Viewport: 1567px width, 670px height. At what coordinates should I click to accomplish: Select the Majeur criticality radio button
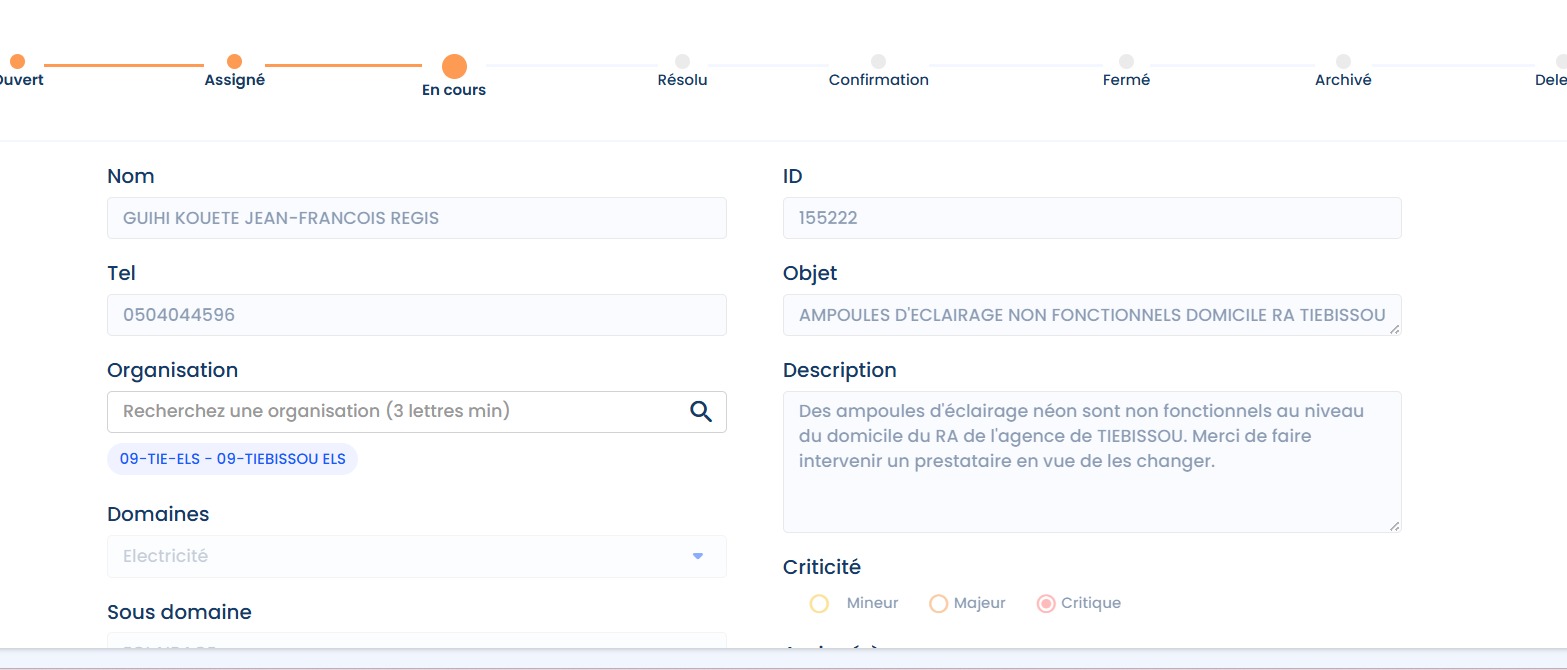click(x=938, y=604)
